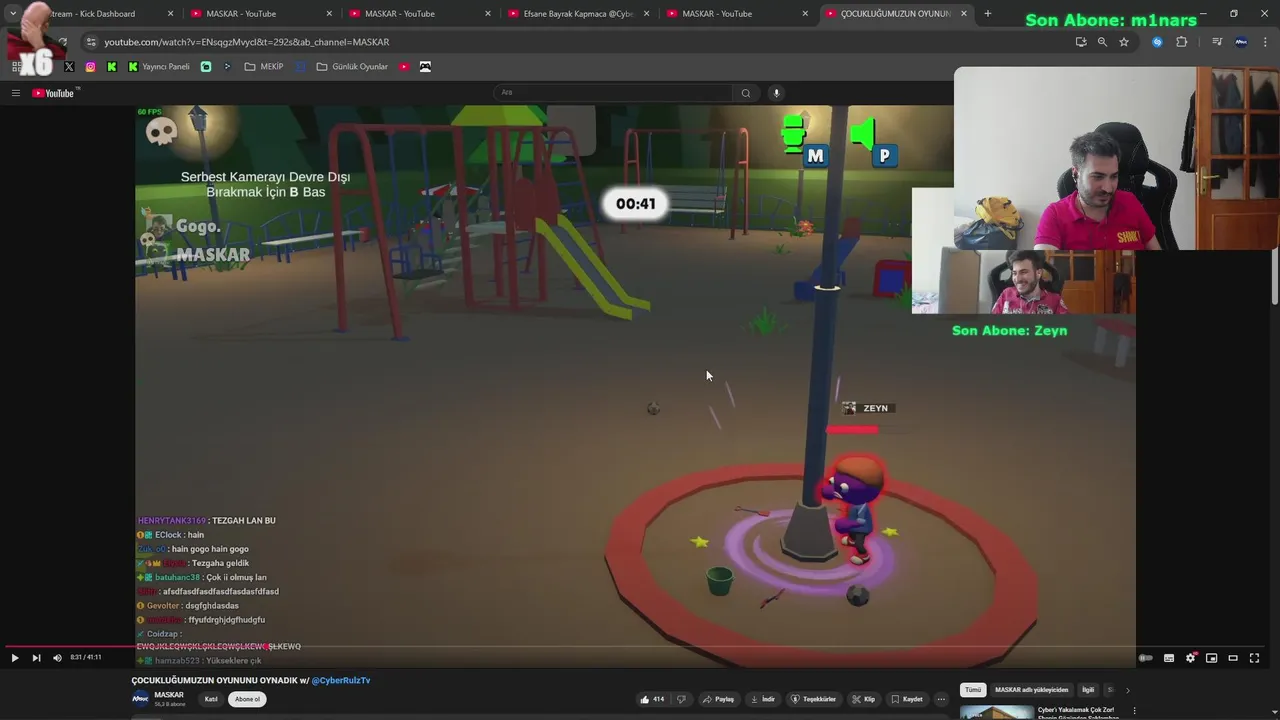The image size is (1280, 720).
Task: Toggle the autoplay switch
Action: coord(1146,658)
